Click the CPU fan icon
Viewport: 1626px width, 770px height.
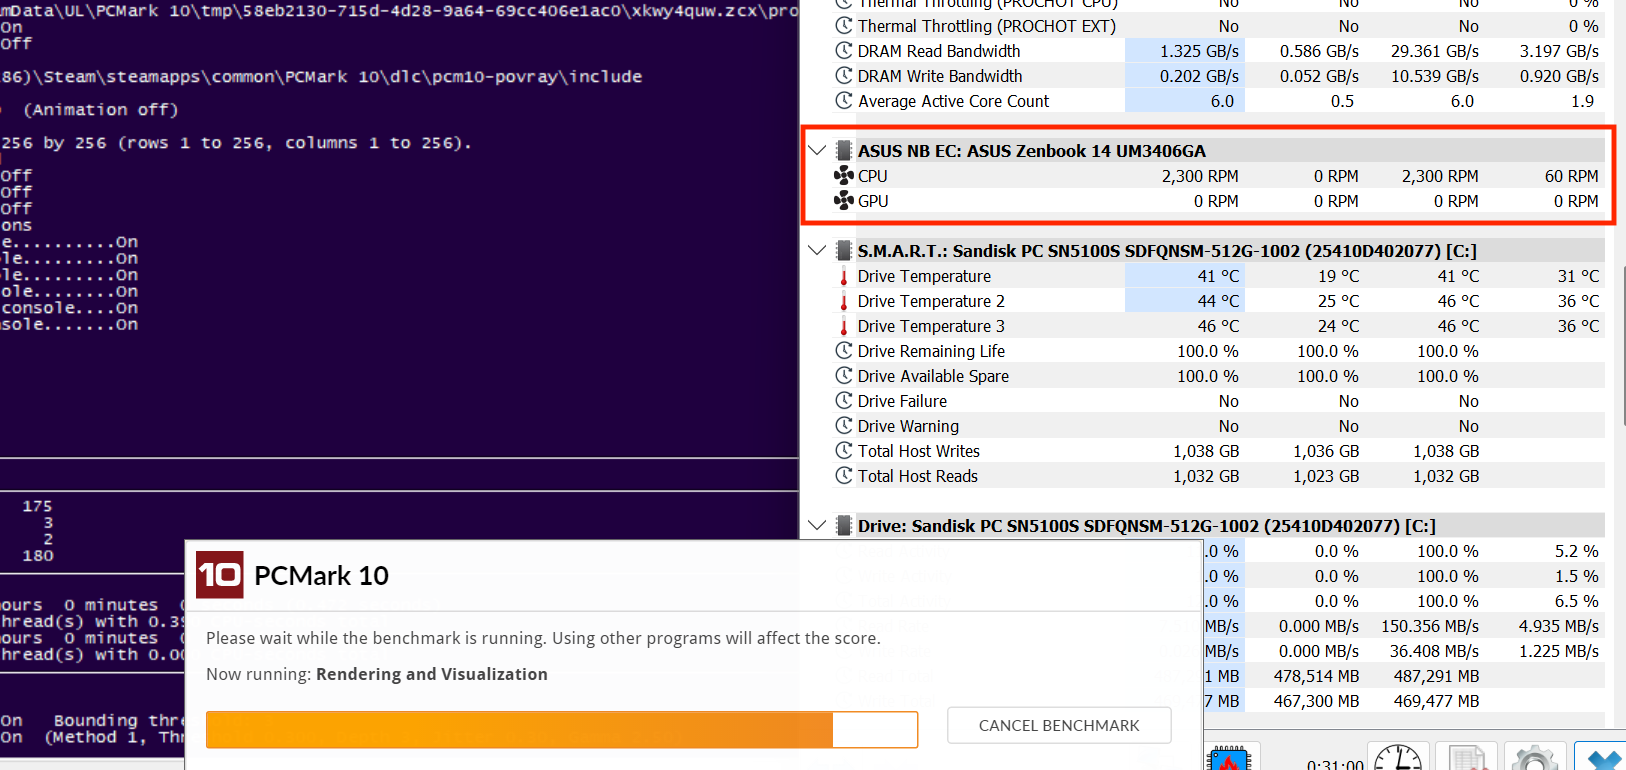pyautogui.click(x=844, y=176)
